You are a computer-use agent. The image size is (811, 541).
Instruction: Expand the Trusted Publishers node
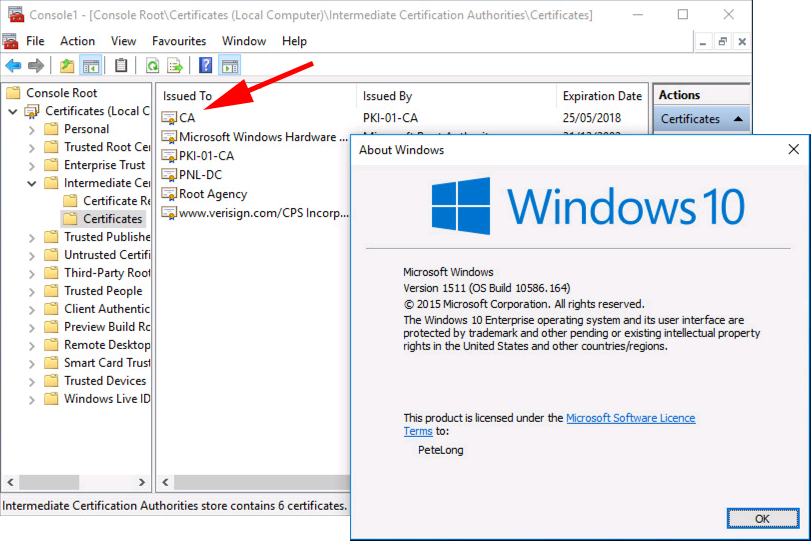pyautogui.click(x=32, y=237)
